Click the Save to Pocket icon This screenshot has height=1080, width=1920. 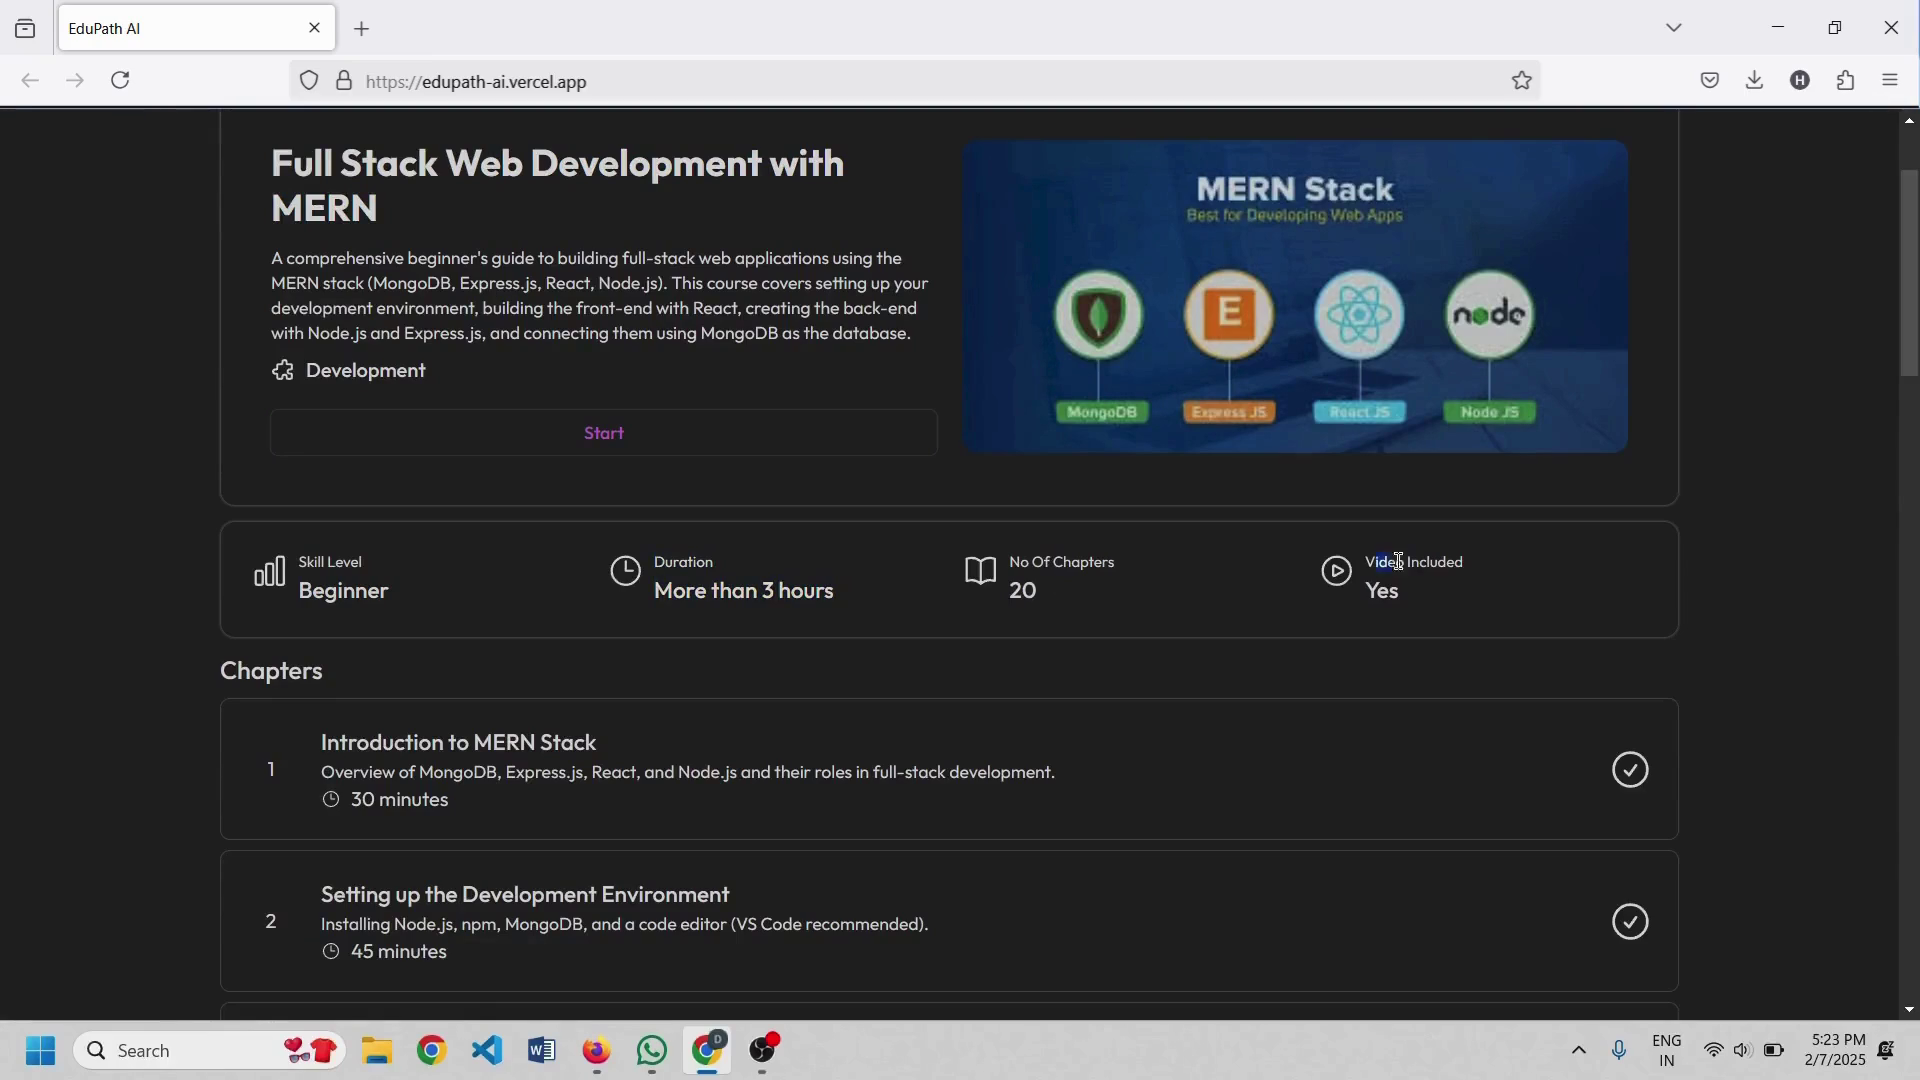(x=1710, y=81)
